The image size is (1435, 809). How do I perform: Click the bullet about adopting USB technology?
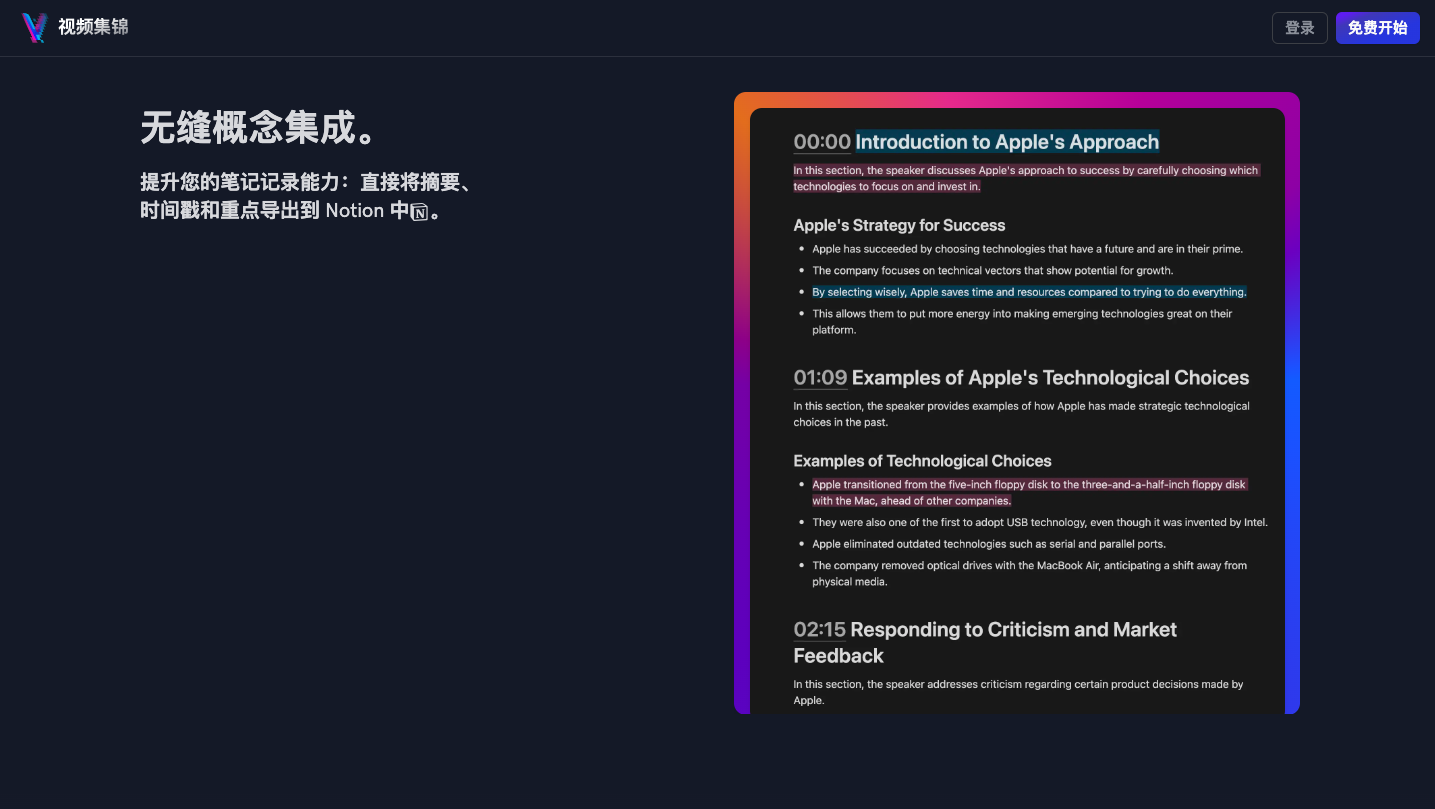point(1039,522)
